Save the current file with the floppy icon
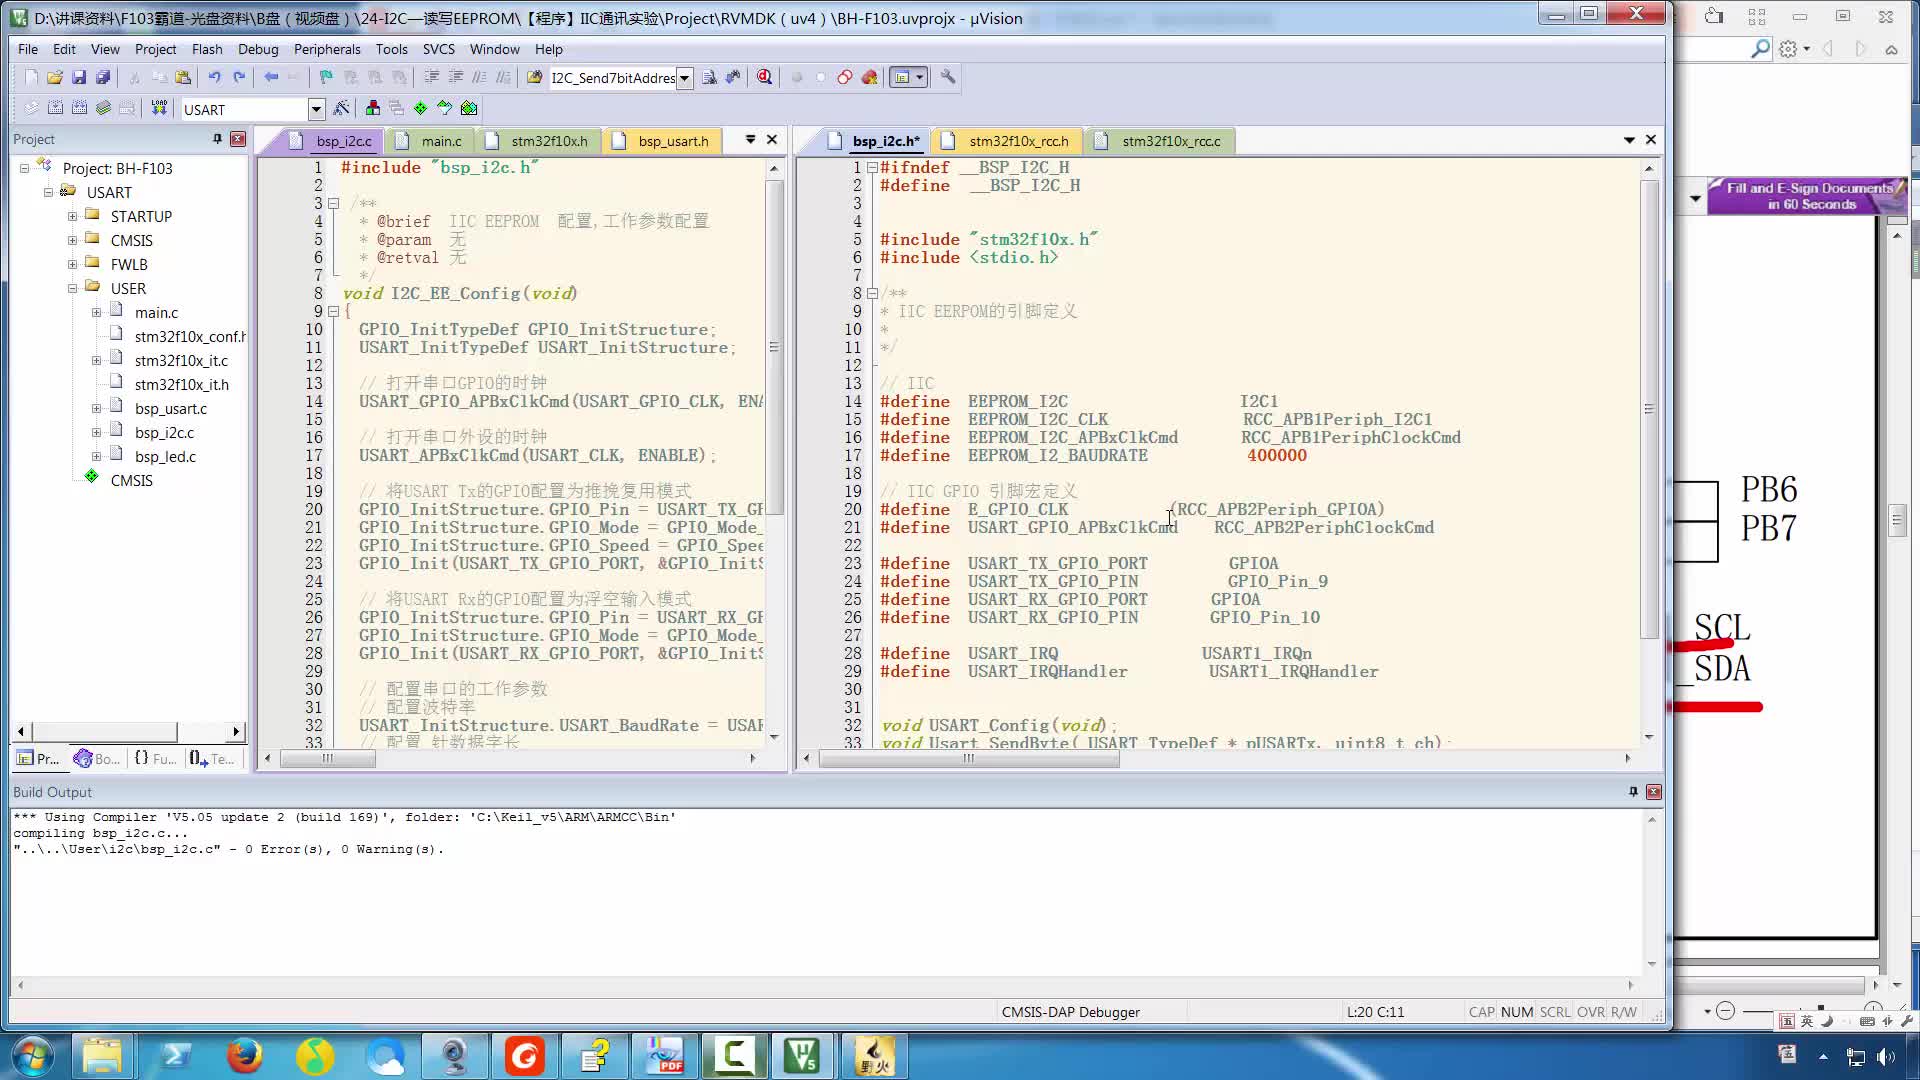The height and width of the screenshot is (1080, 1920). [79, 77]
